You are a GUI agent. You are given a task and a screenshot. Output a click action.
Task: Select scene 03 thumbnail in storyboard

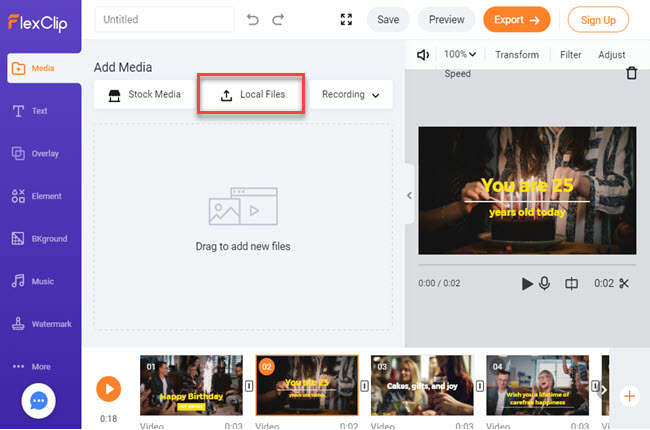point(422,385)
